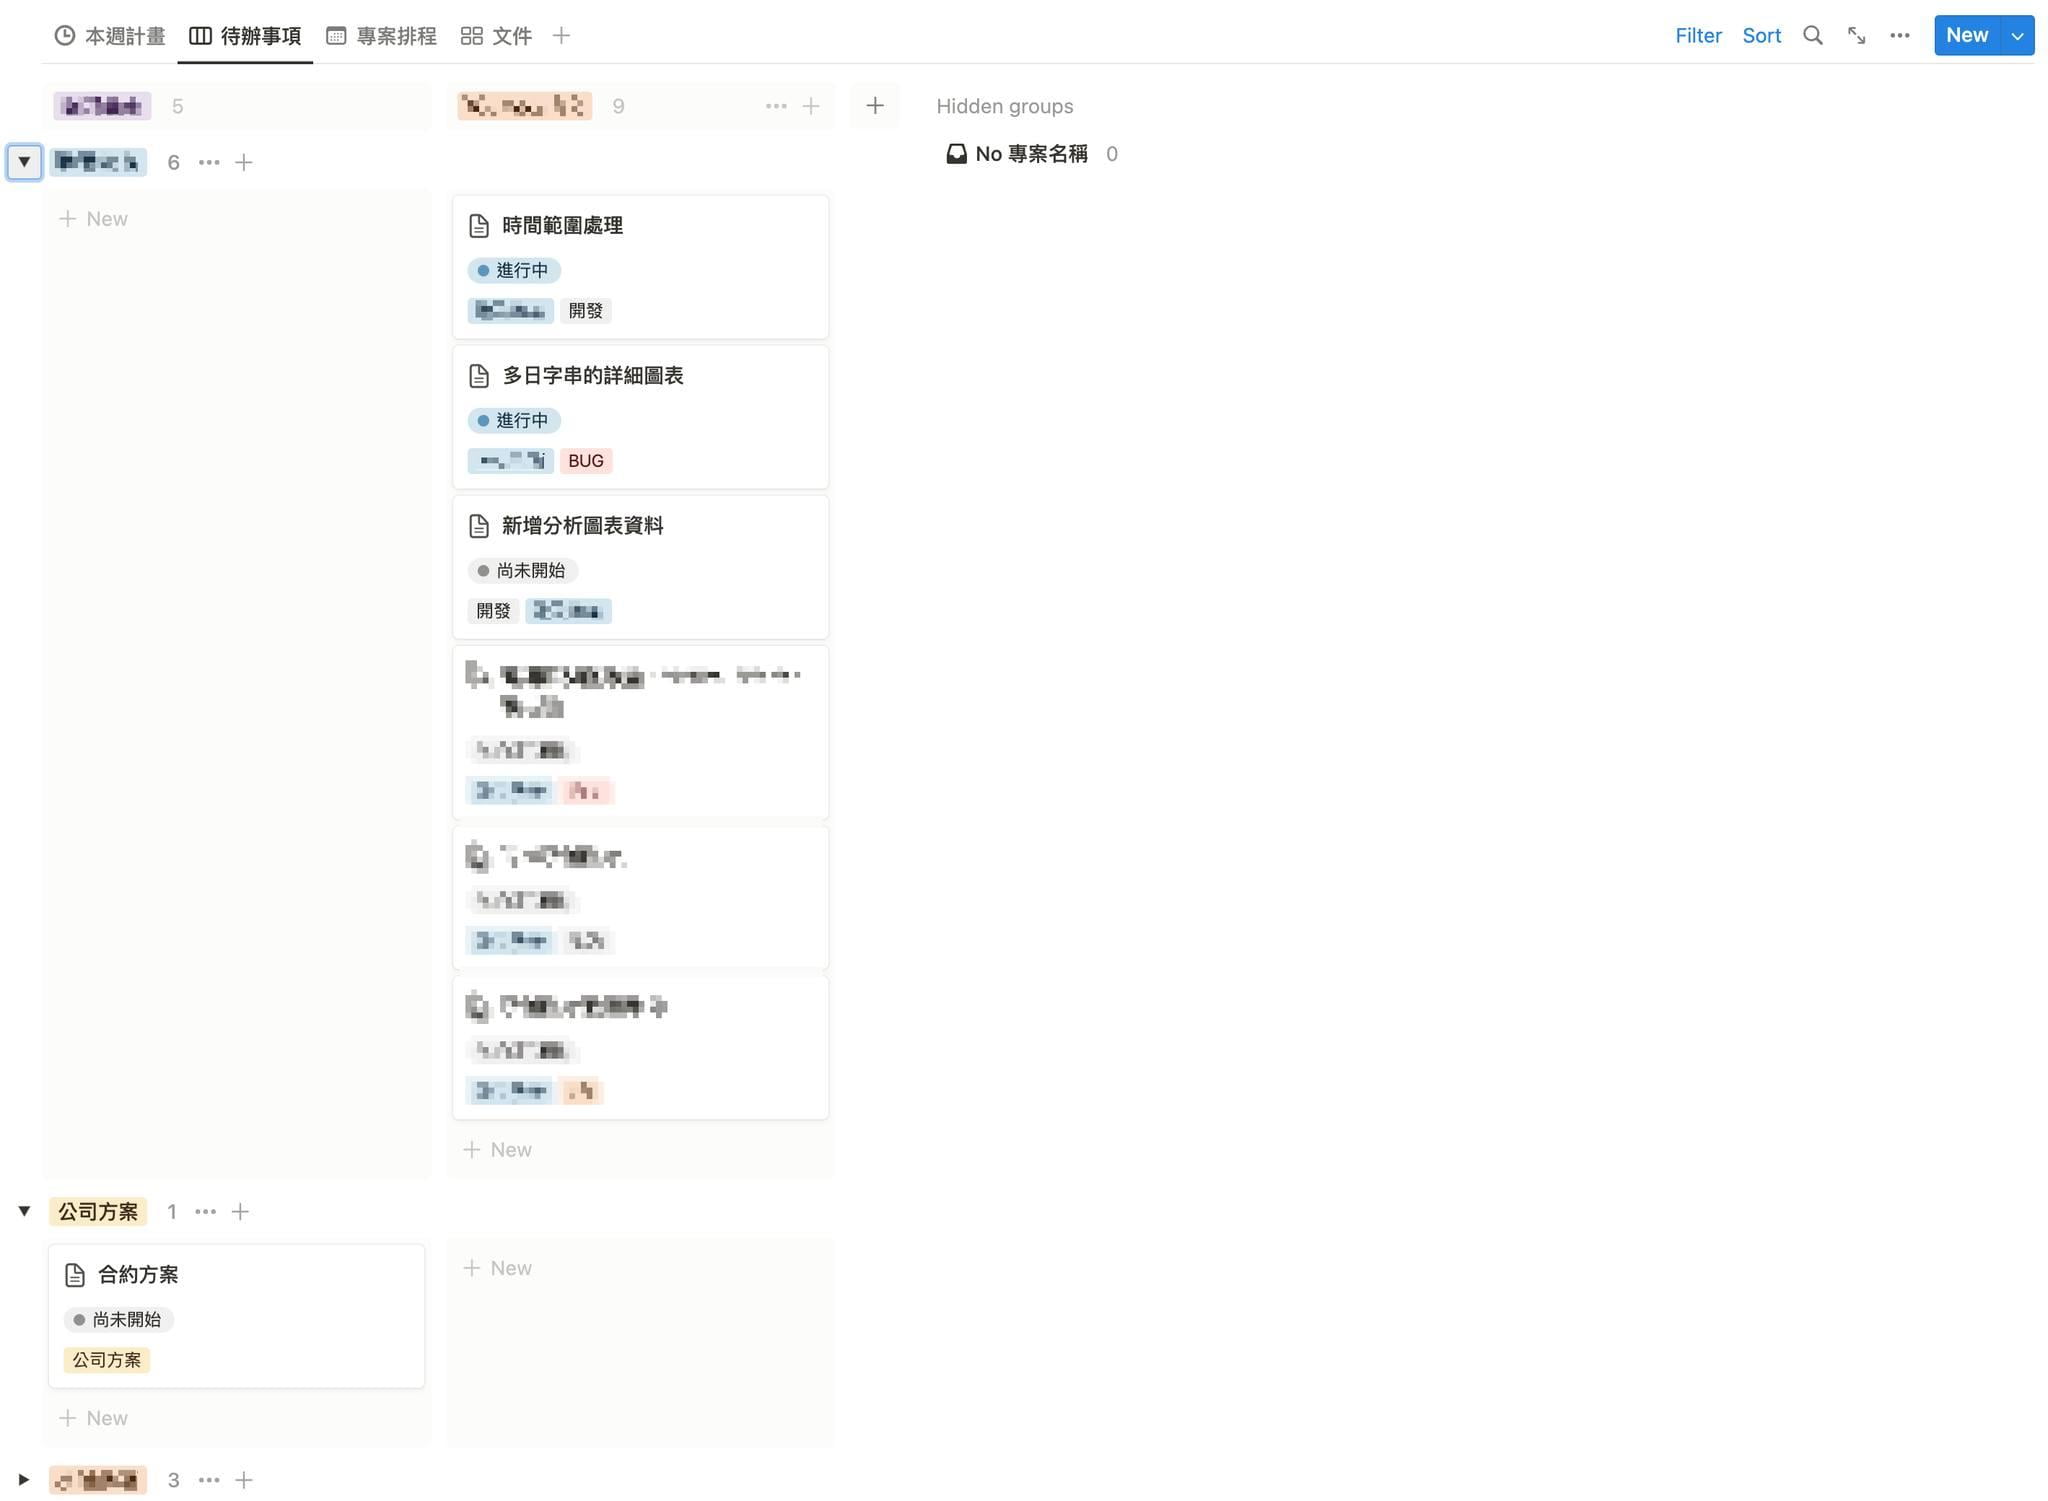The image size is (2048, 1501).
Task: Switch to the 專案排程 tab
Action: click(395, 35)
